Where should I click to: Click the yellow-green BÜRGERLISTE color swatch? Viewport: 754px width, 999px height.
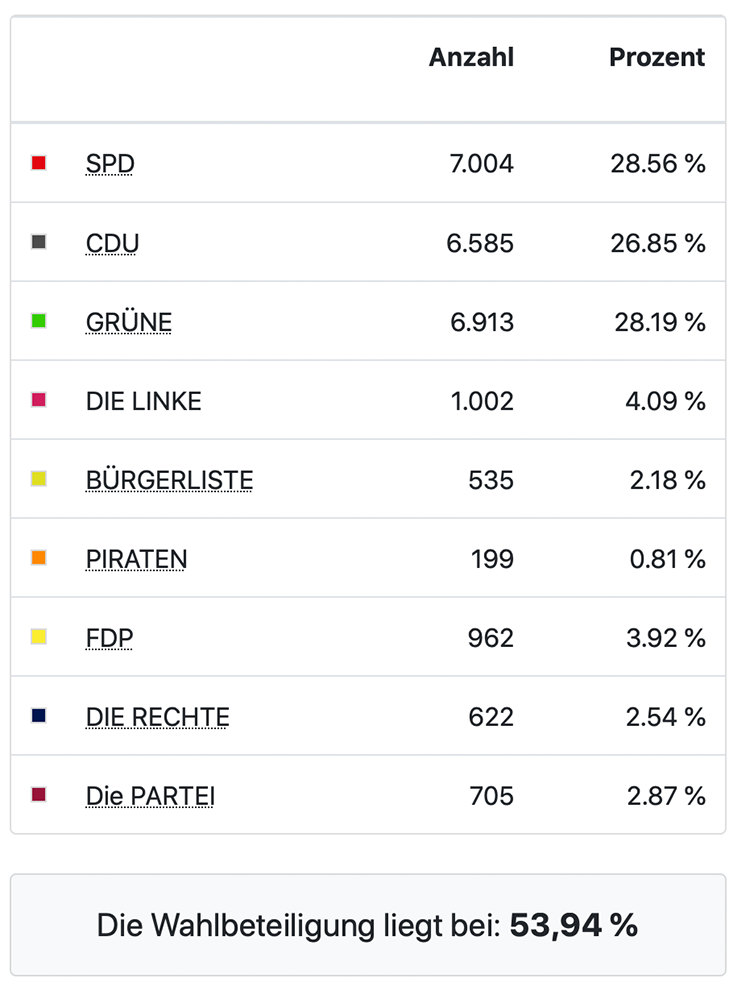[39, 479]
